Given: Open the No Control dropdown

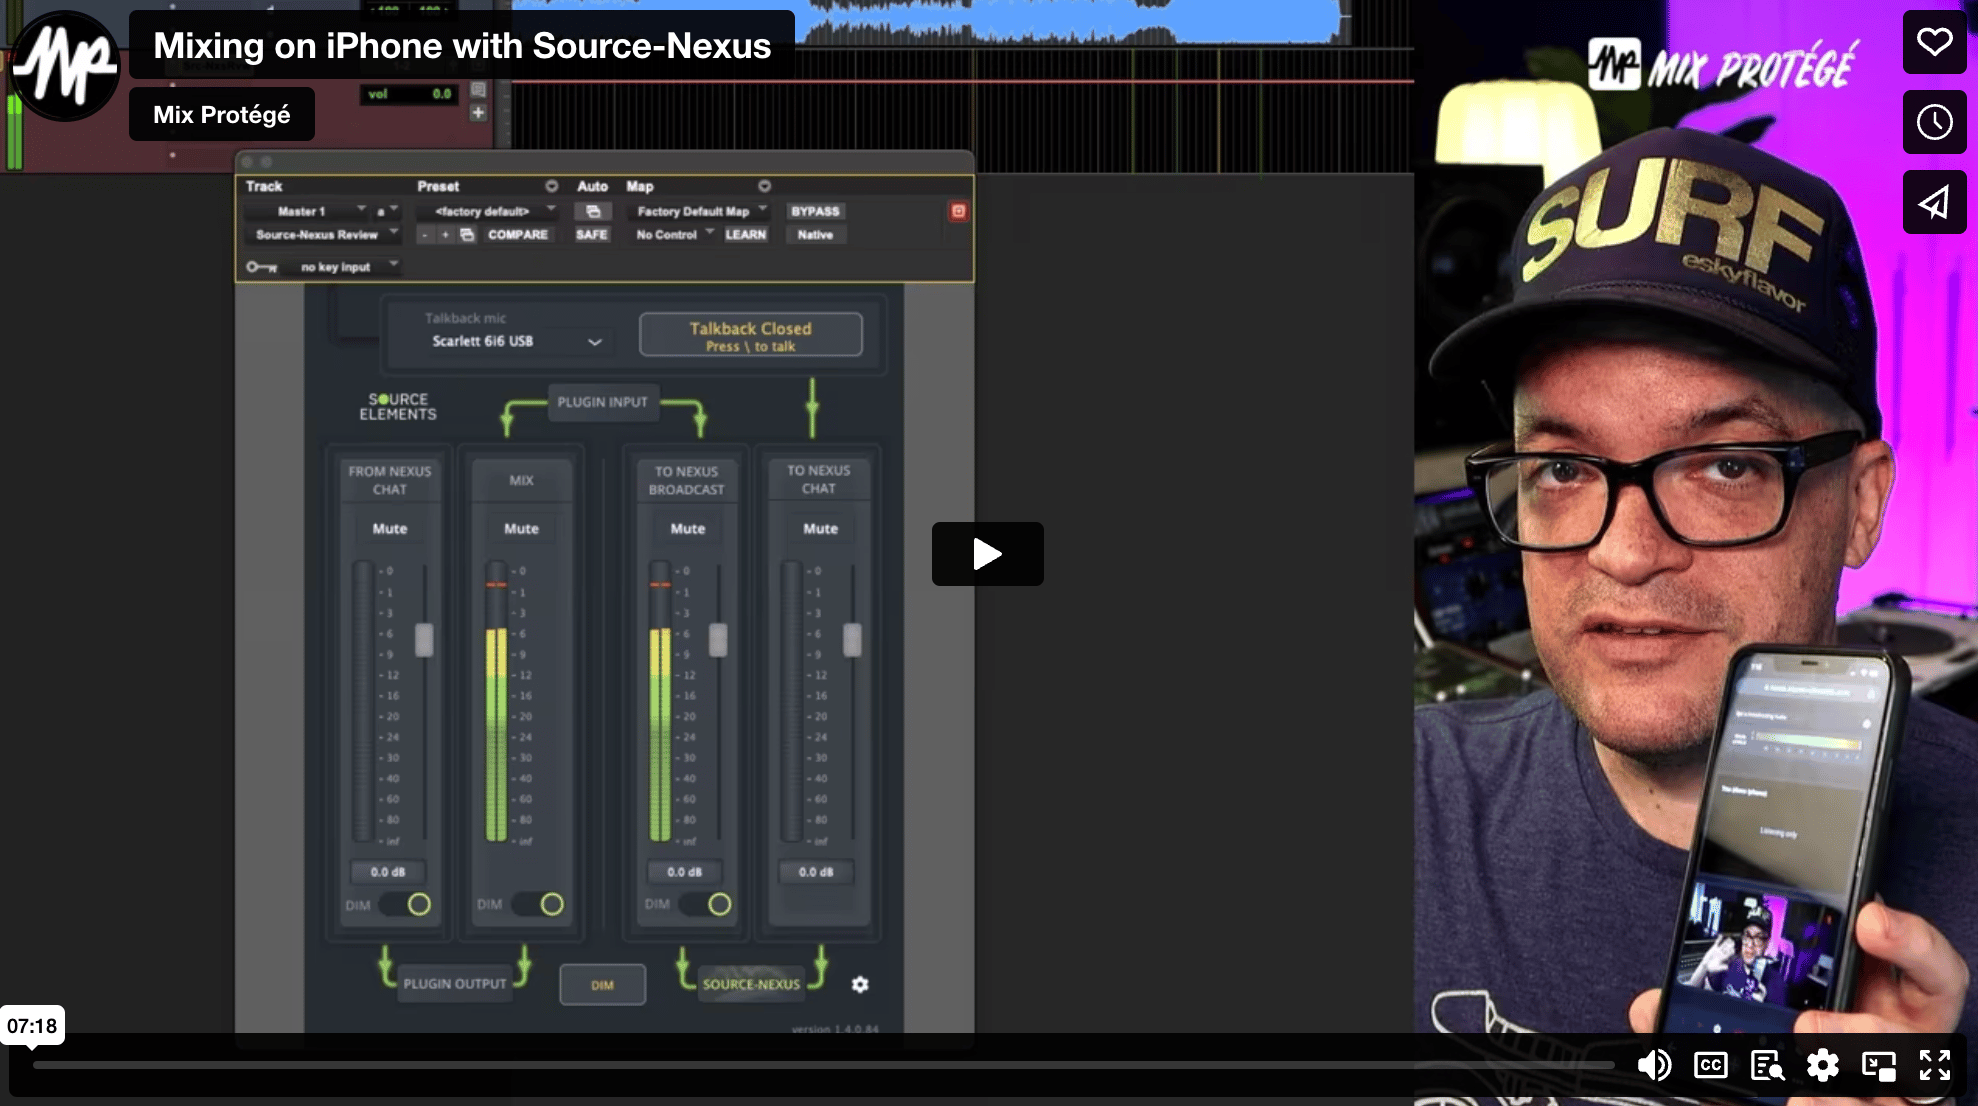Looking at the screenshot, I should click(675, 234).
